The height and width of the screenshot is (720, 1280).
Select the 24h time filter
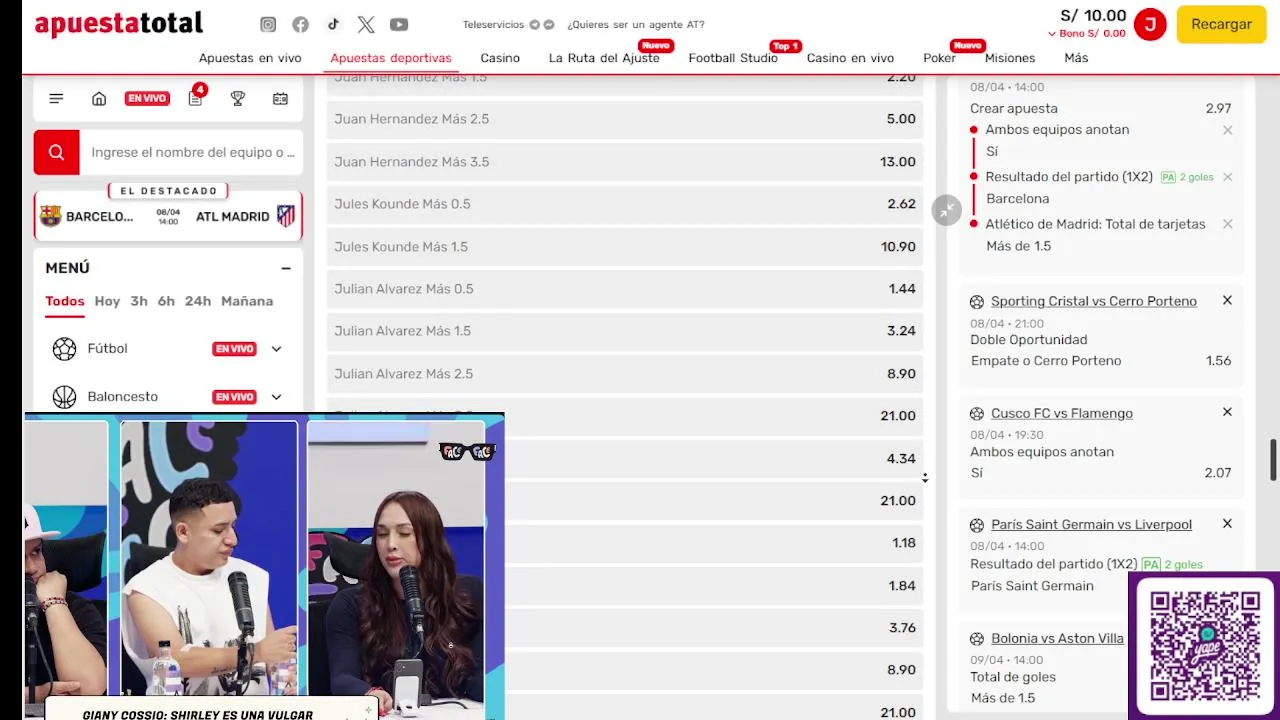(x=198, y=301)
